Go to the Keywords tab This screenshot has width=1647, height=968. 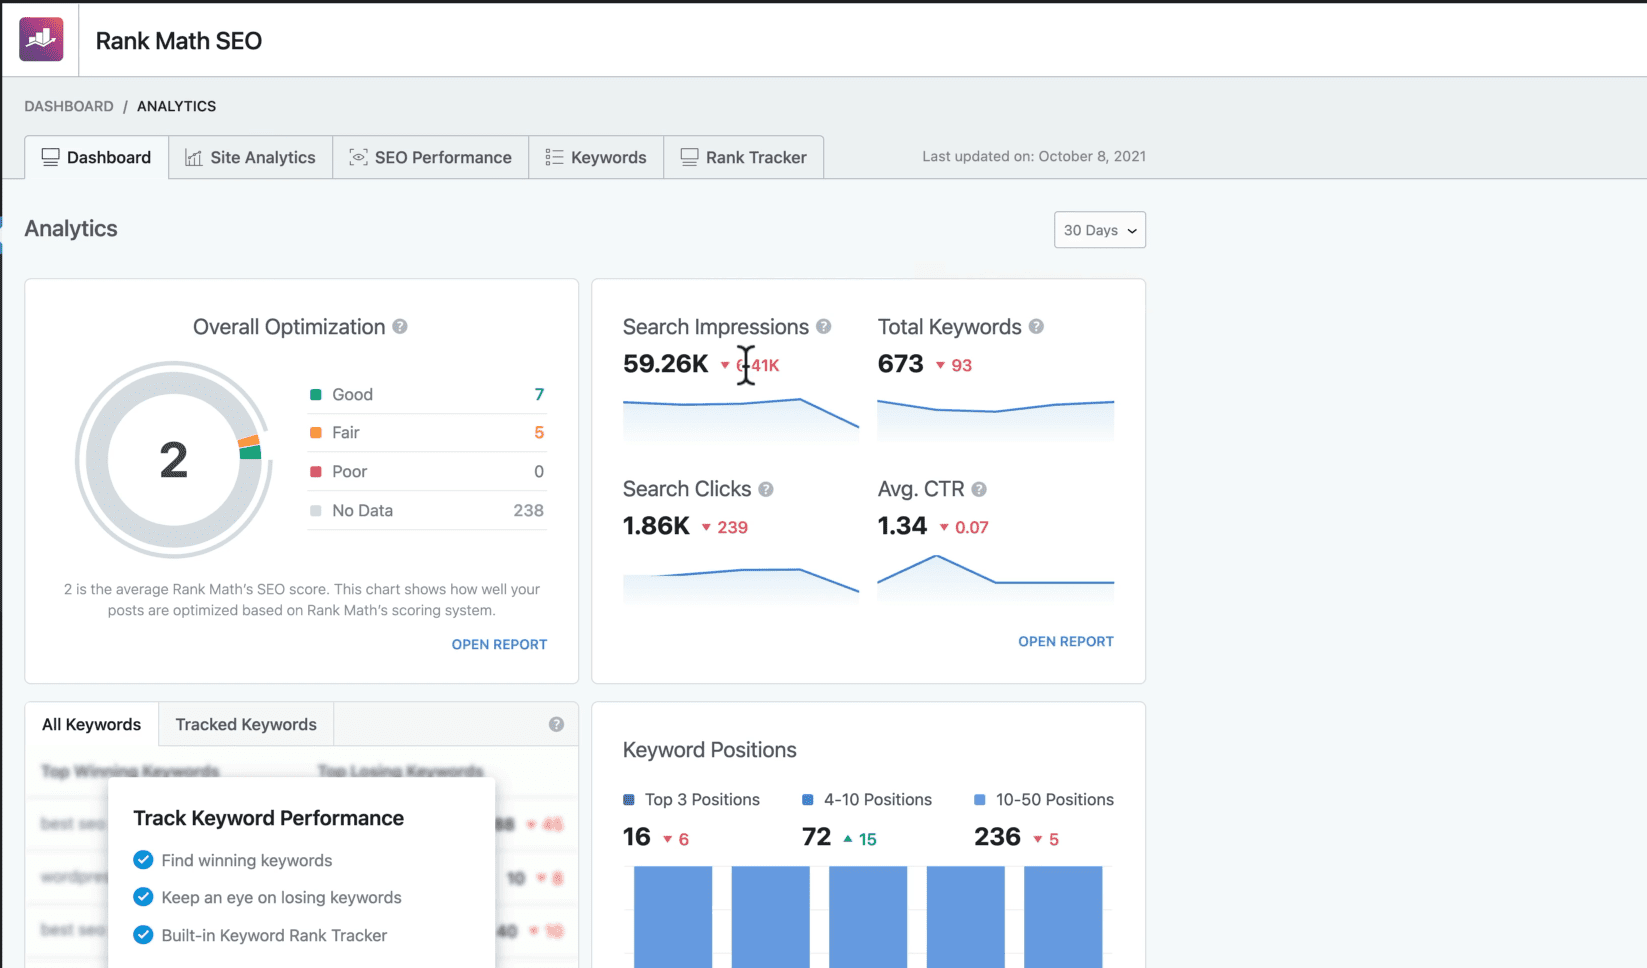pos(596,157)
